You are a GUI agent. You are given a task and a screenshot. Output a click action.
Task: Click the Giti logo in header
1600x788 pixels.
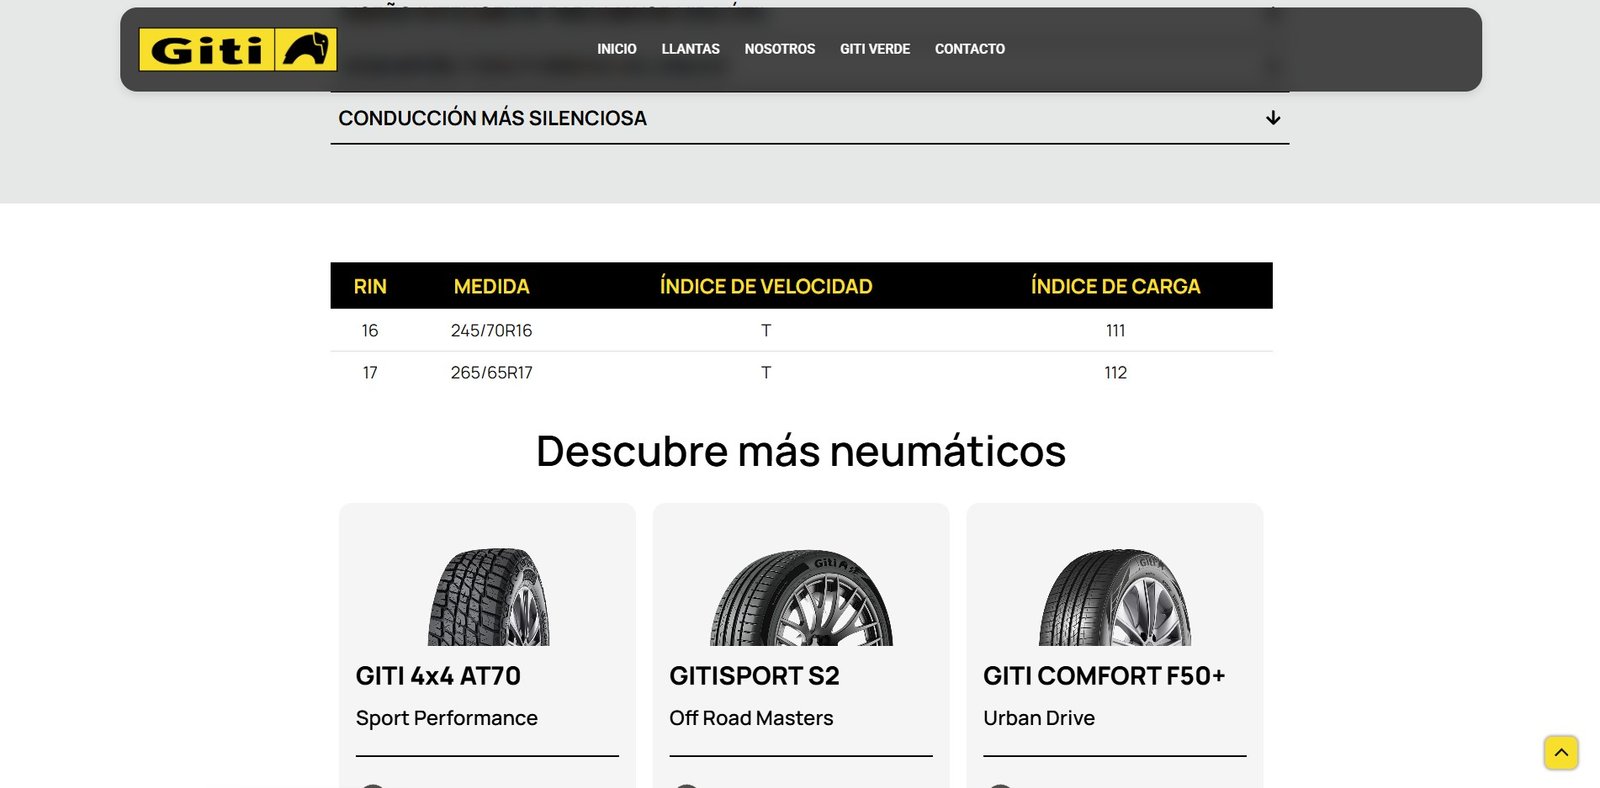(x=237, y=49)
